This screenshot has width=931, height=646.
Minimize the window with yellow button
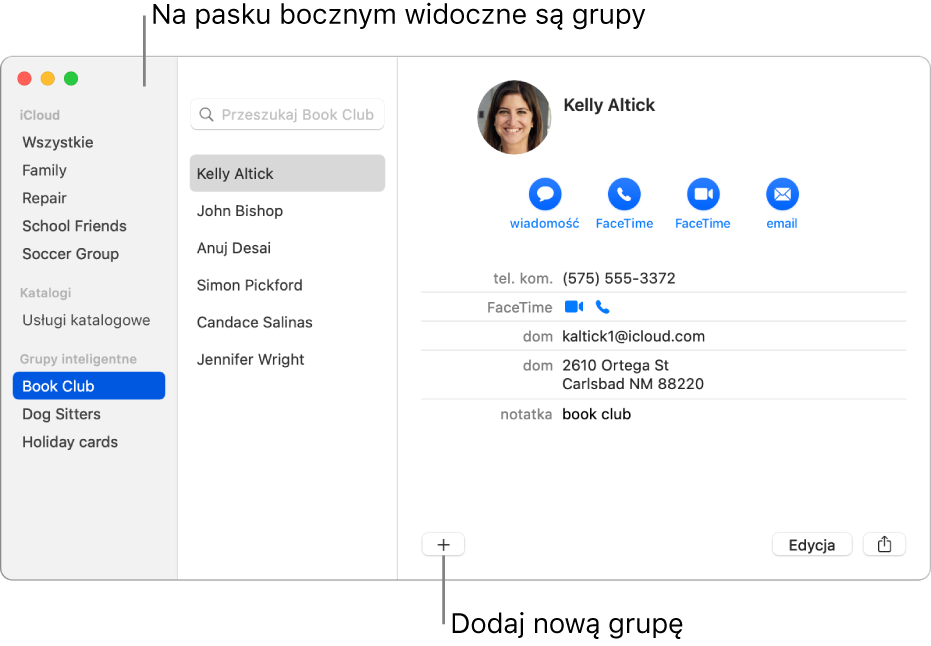(48, 78)
